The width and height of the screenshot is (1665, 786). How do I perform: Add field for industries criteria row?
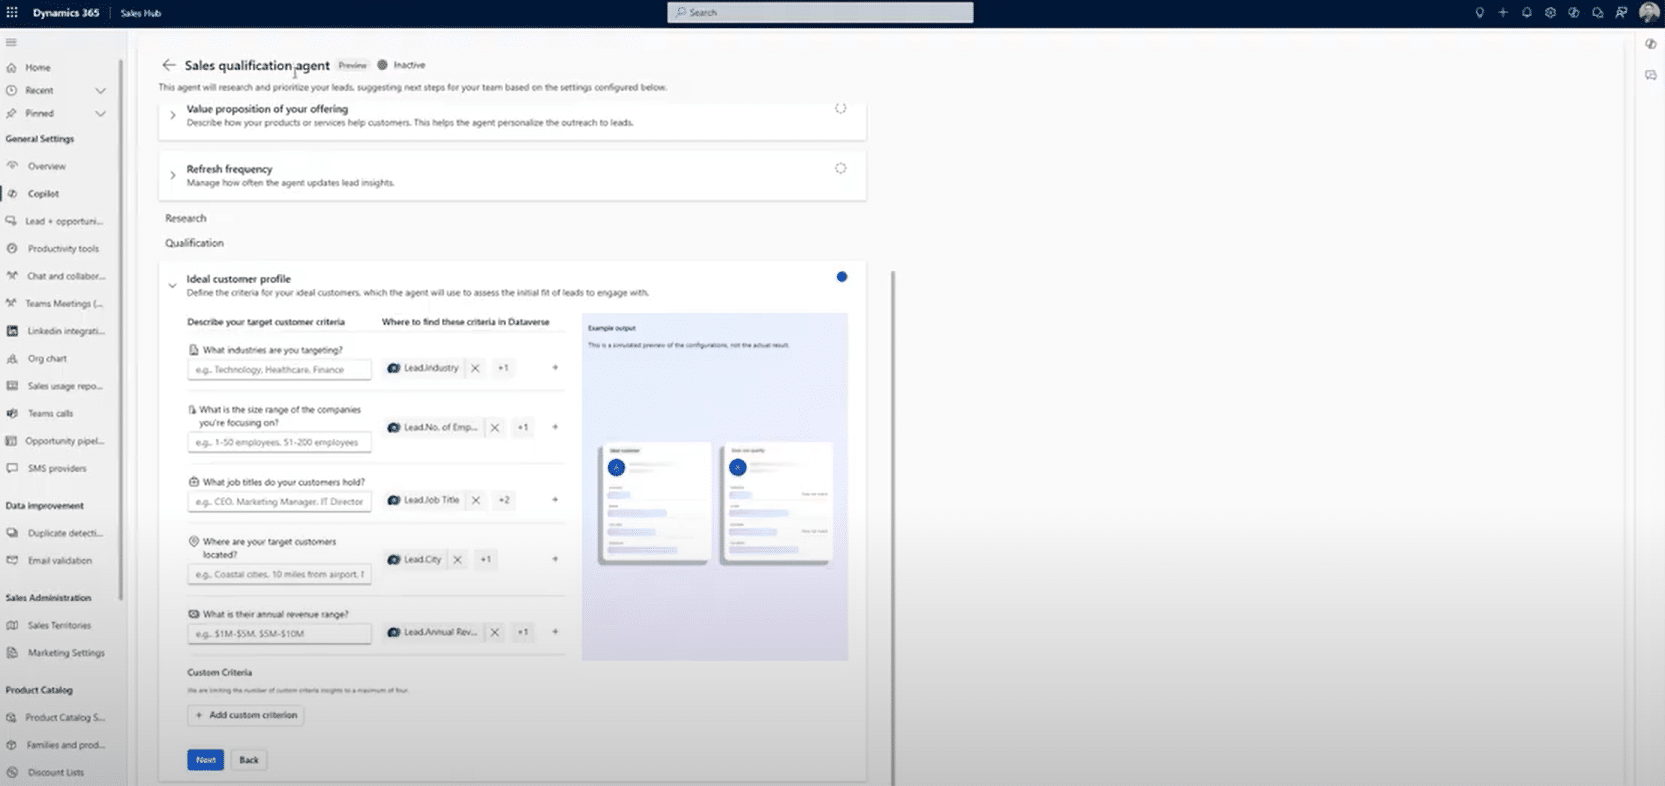pyautogui.click(x=555, y=368)
